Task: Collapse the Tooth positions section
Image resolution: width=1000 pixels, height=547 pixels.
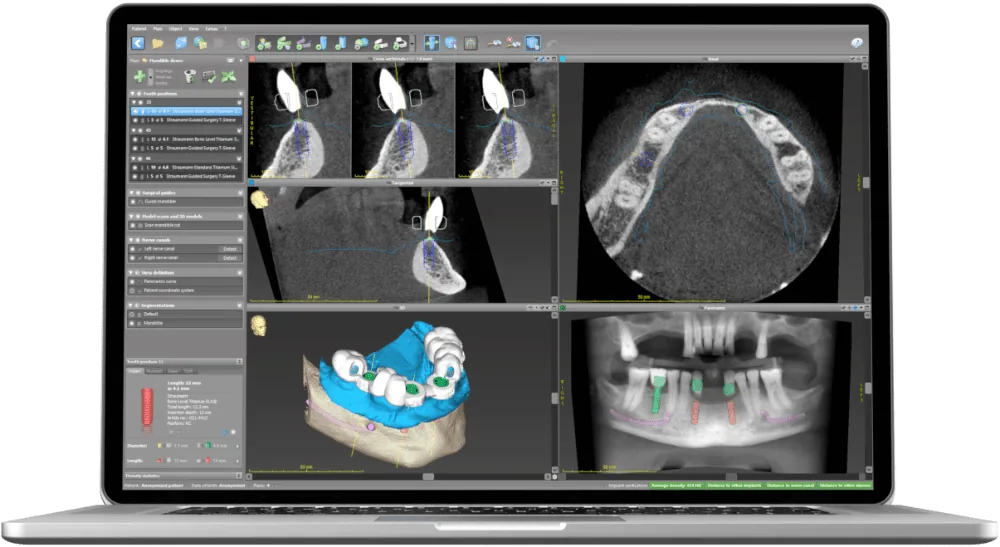Action: click(131, 94)
